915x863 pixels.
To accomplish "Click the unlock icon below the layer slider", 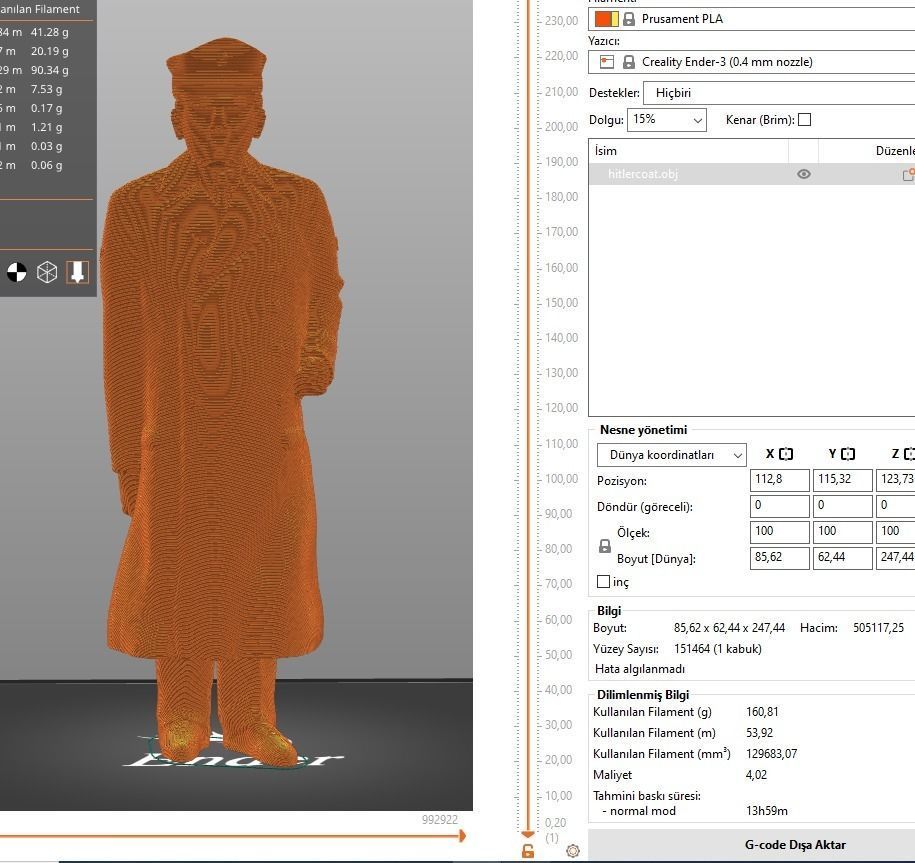I will pos(528,851).
